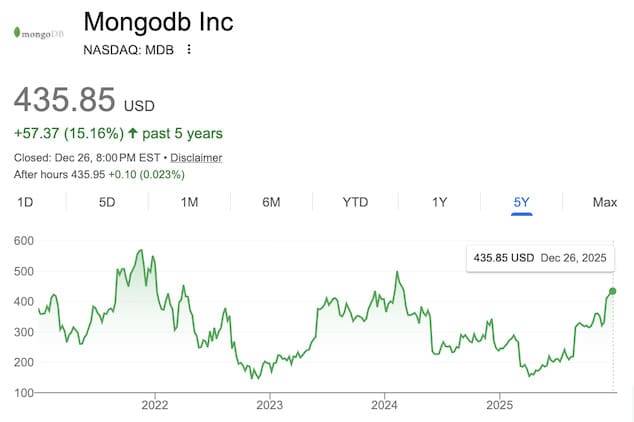Select the 1D time range tab

coord(26,202)
